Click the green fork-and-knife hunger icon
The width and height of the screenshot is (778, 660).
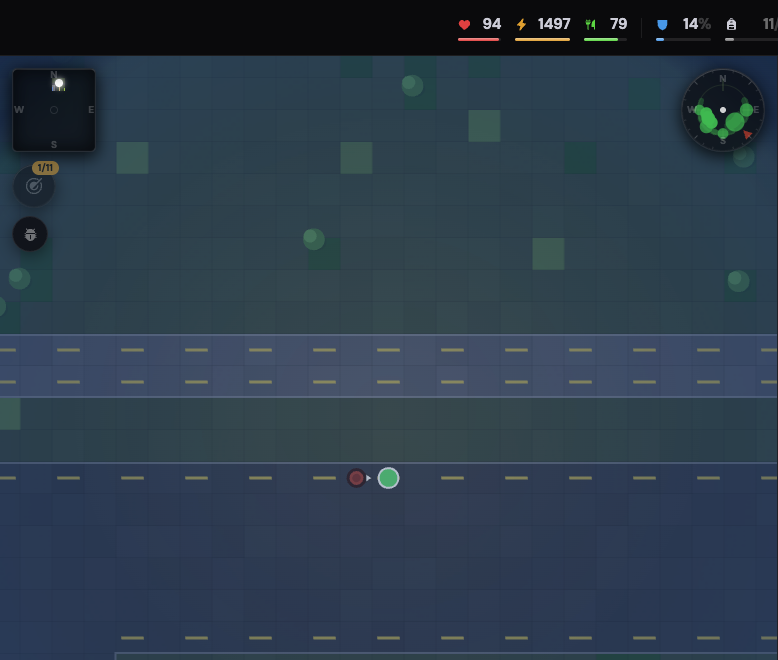point(590,24)
